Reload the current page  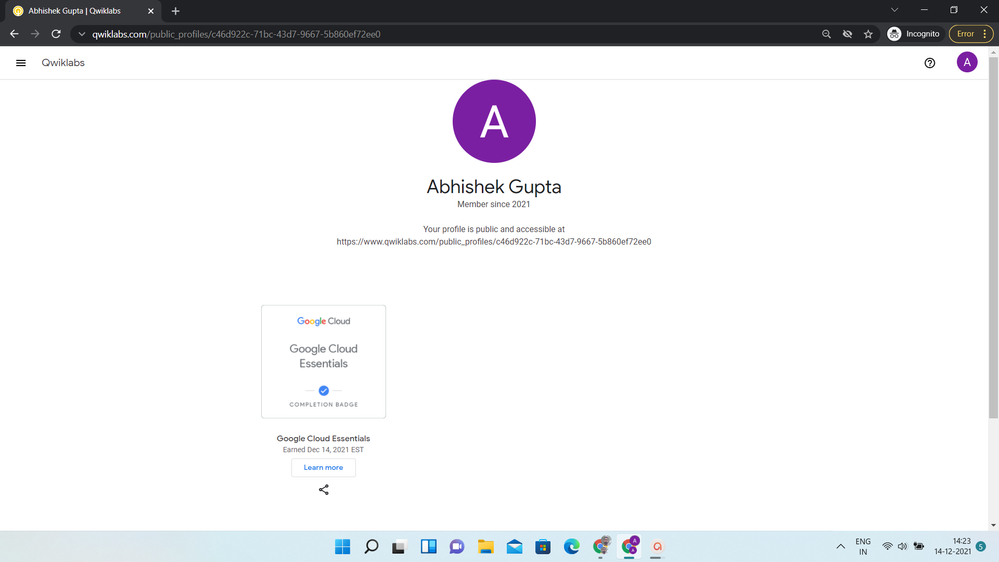(56, 34)
